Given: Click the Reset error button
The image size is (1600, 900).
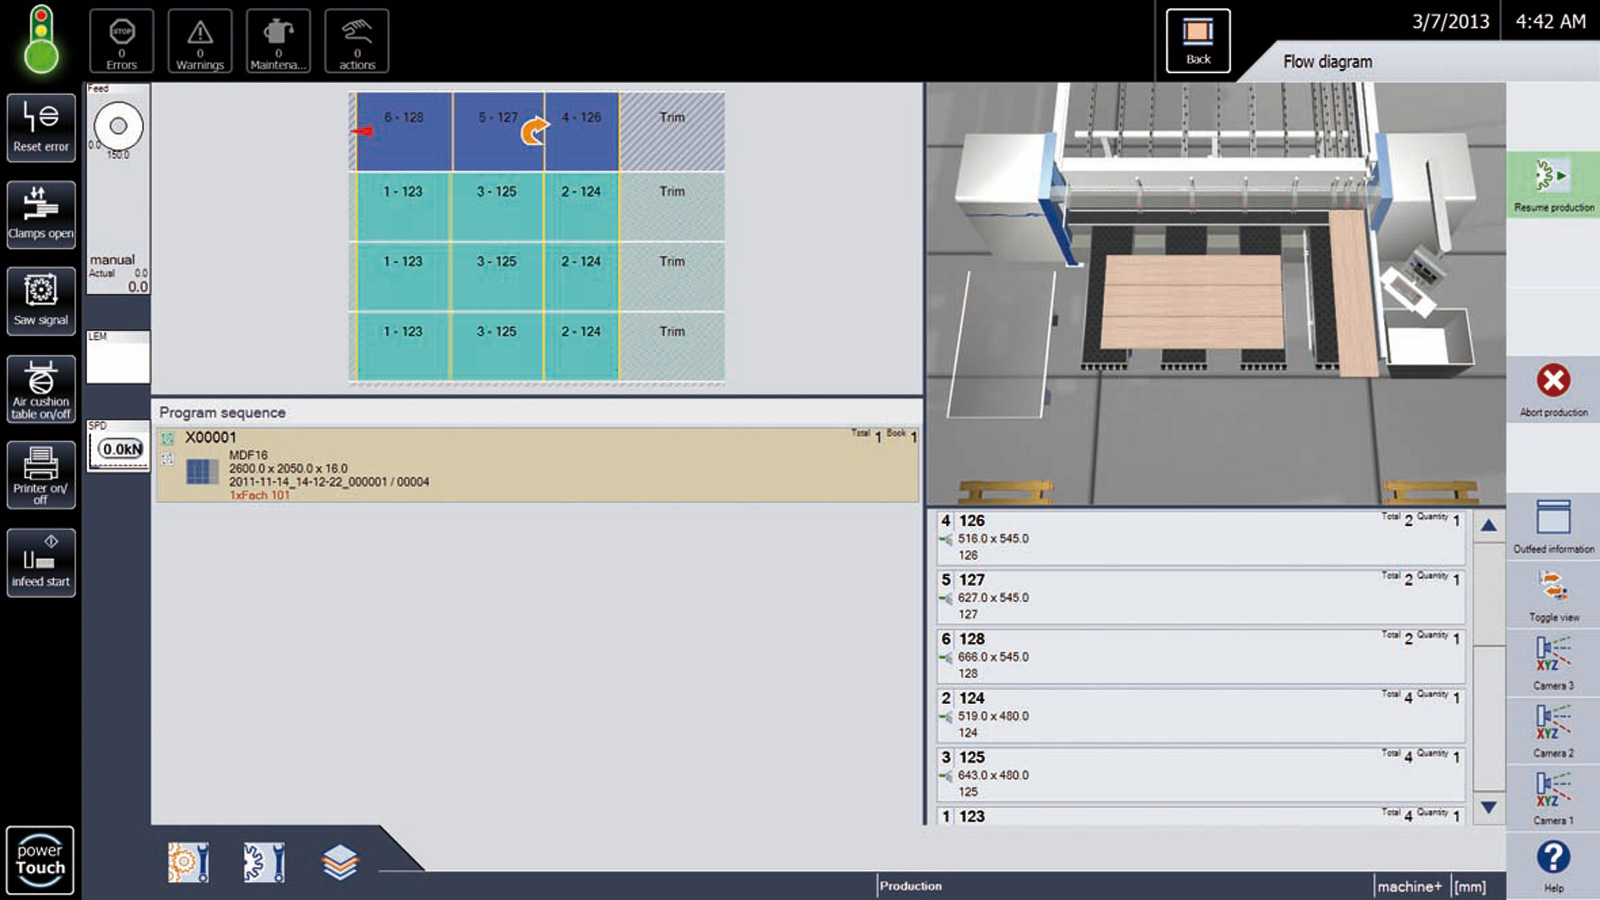Looking at the screenshot, I should [41, 126].
